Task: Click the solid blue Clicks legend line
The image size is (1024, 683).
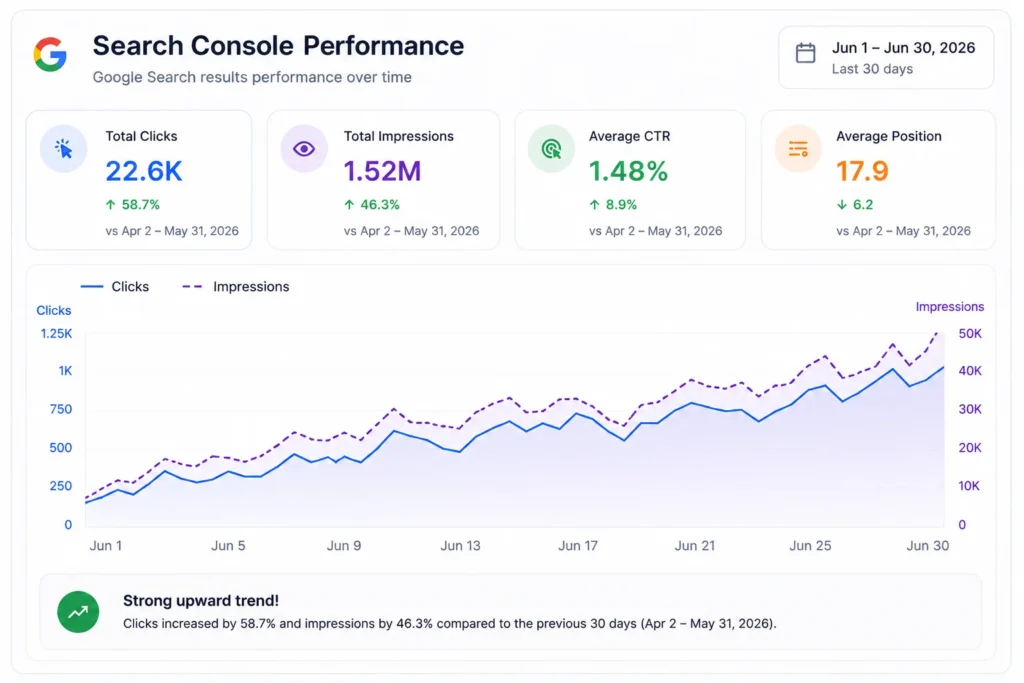Action: [92, 287]
